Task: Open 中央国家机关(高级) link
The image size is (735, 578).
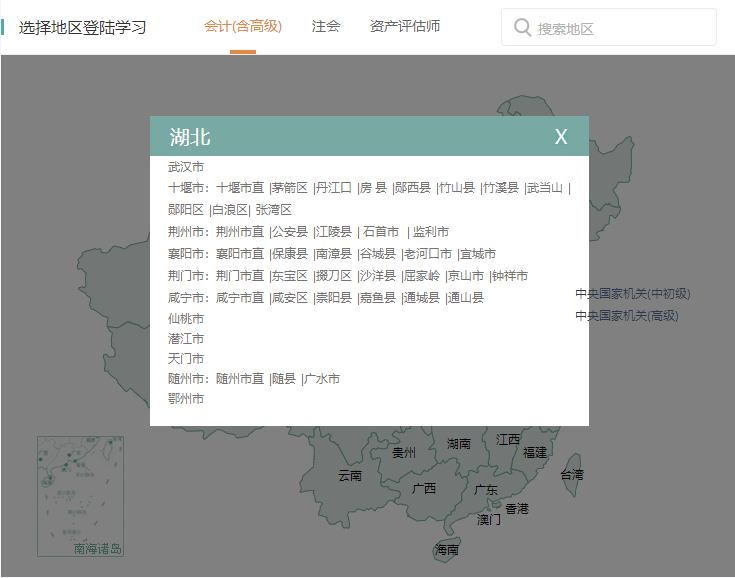Action: click(x=627, y=315)
